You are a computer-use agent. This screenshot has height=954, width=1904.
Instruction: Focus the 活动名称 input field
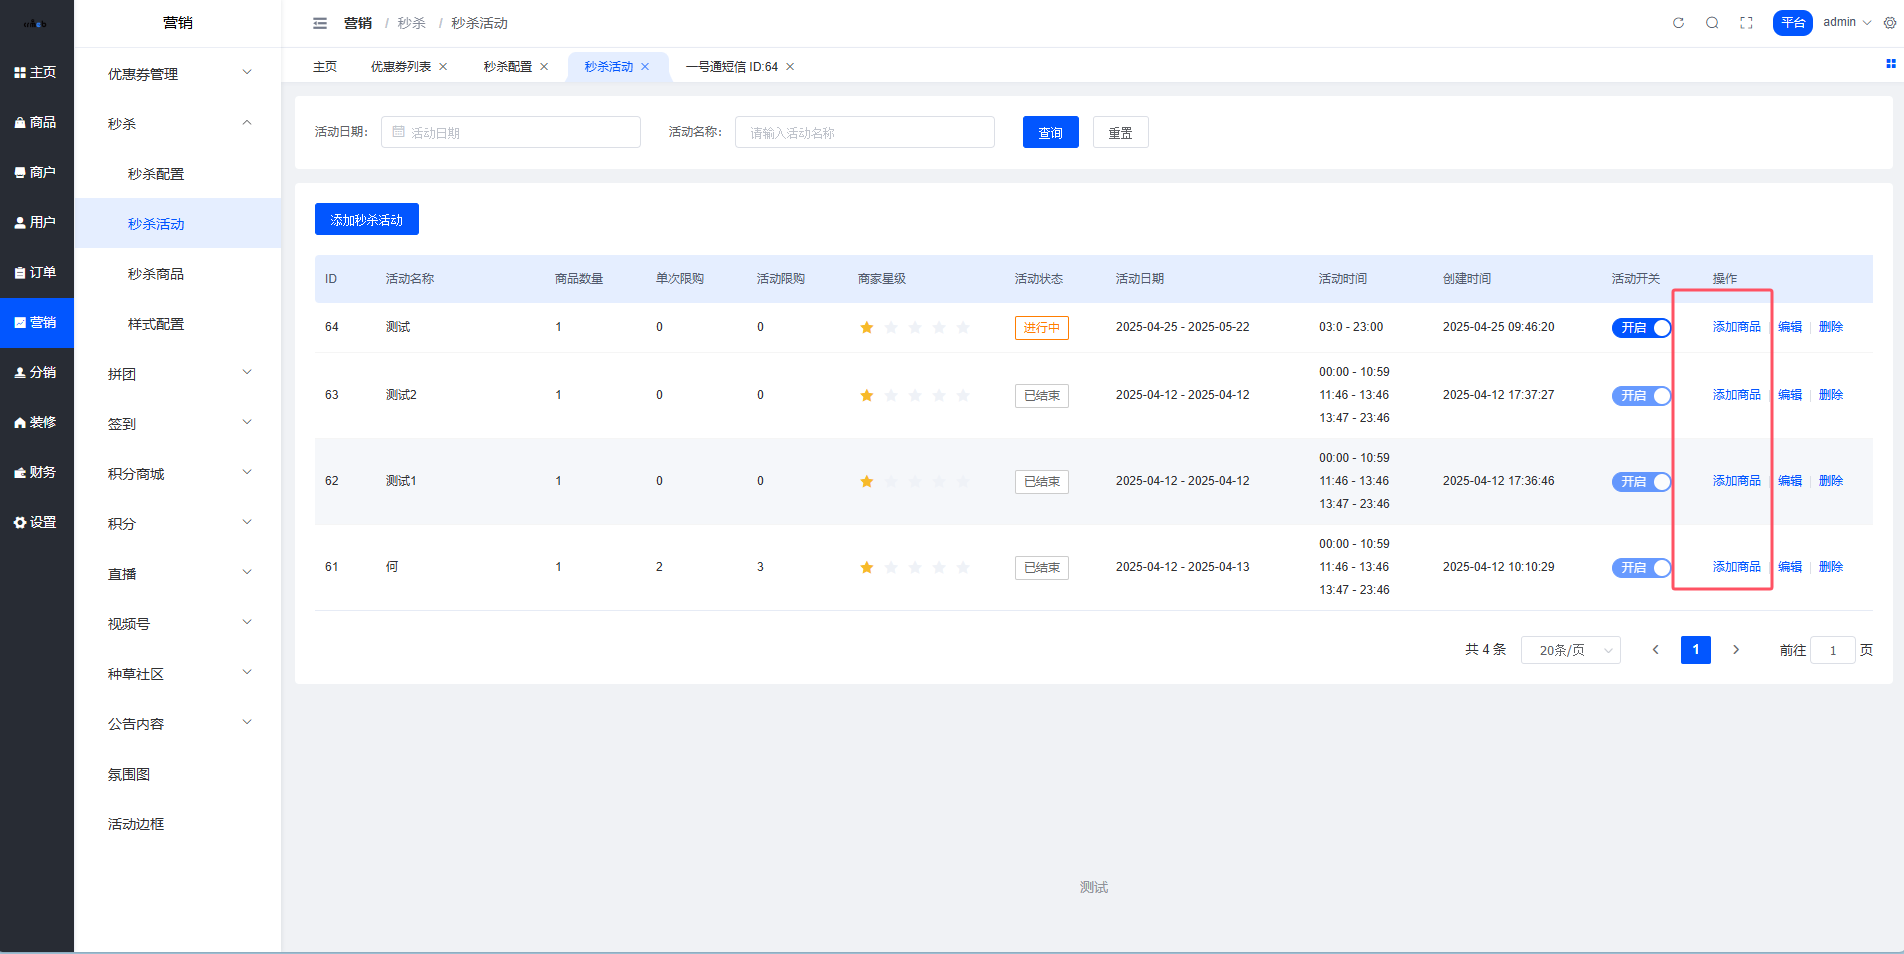[x=864, y=132]
